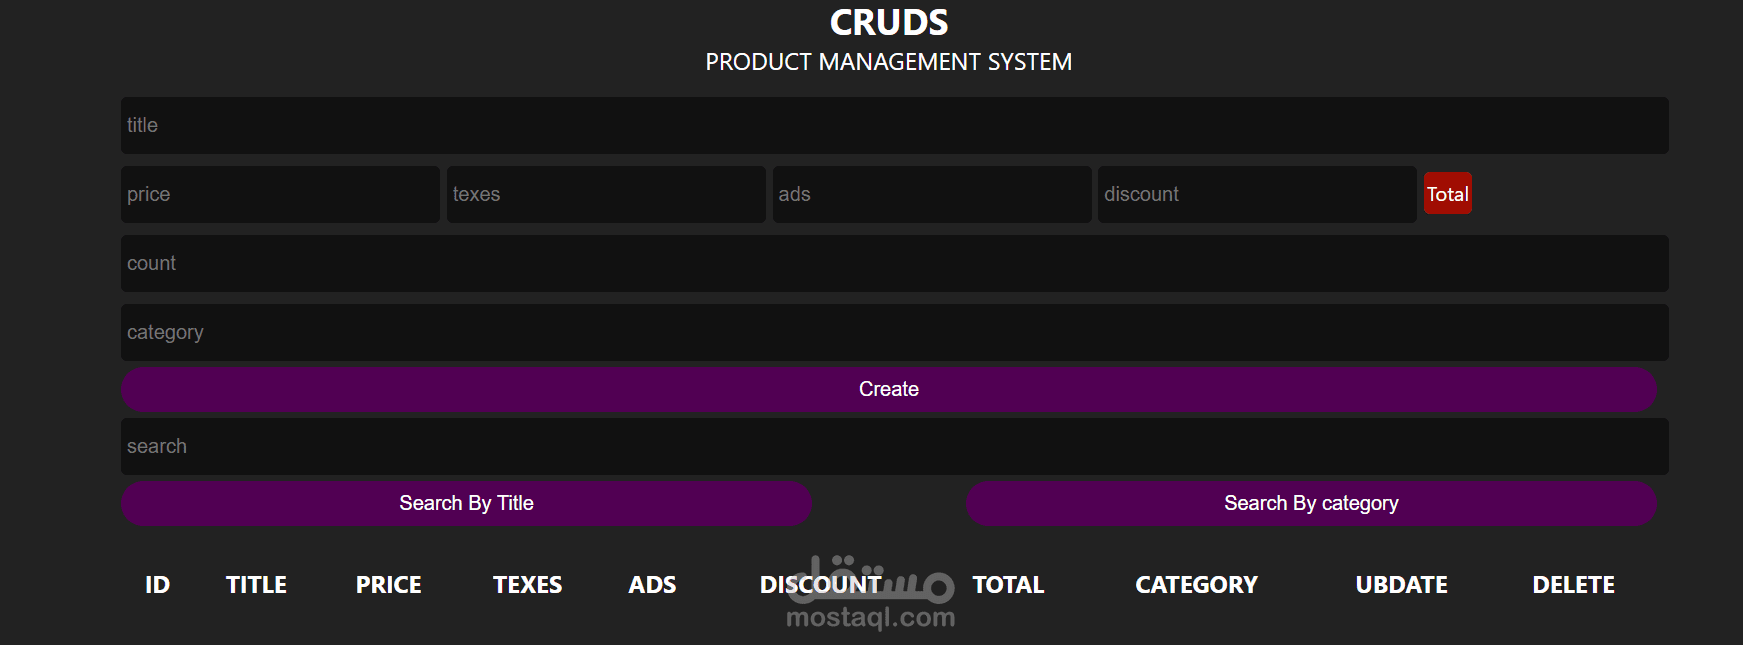
Task: Switch to Search By category
Action: pyautogui.click(x=1311, y=503)
